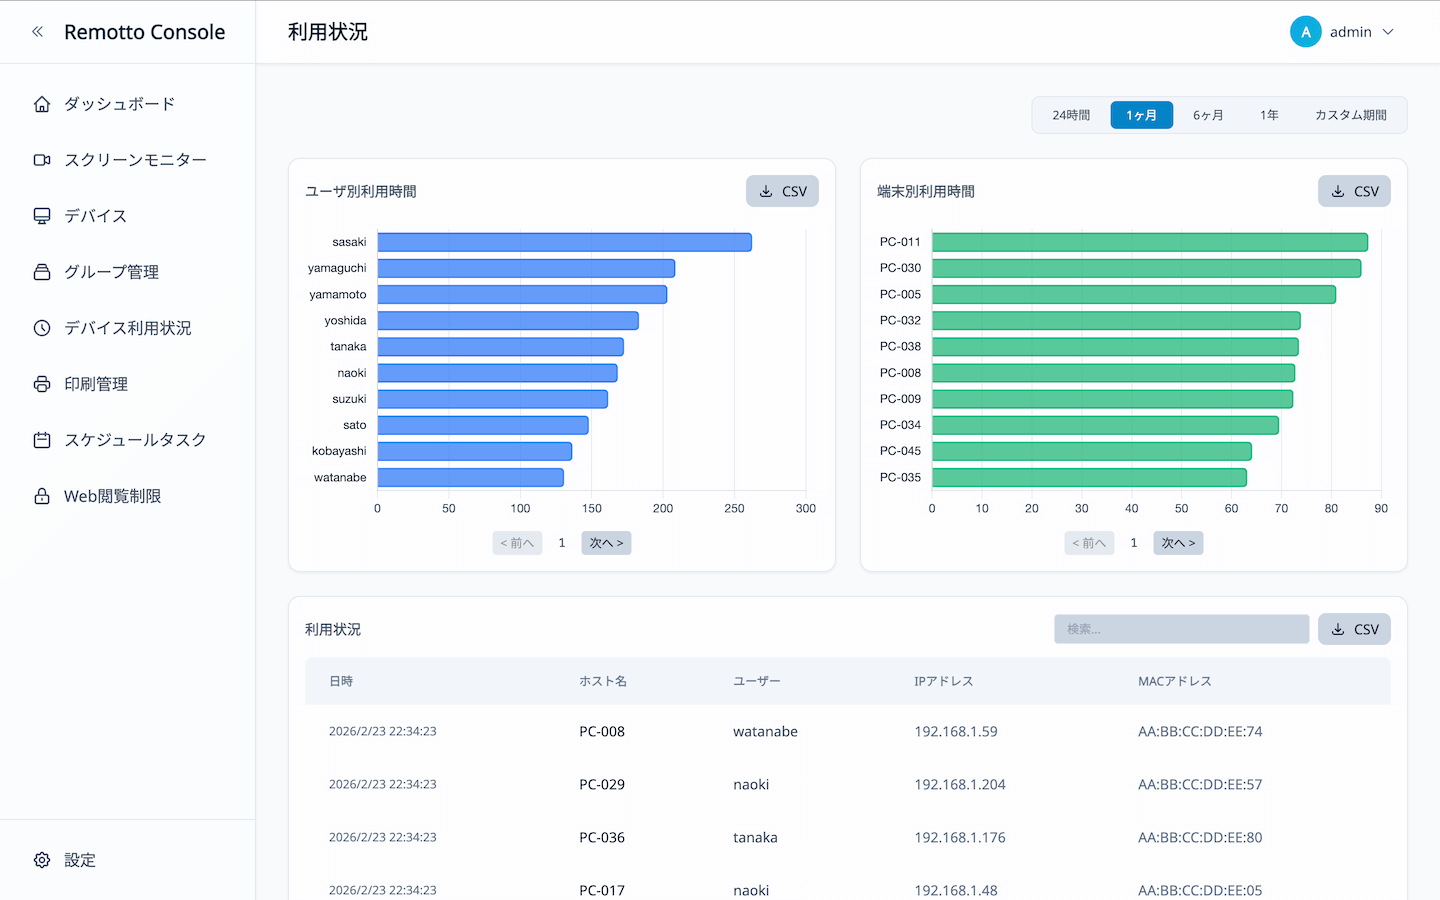Click PC-029 host cell

tap(602, 784)
